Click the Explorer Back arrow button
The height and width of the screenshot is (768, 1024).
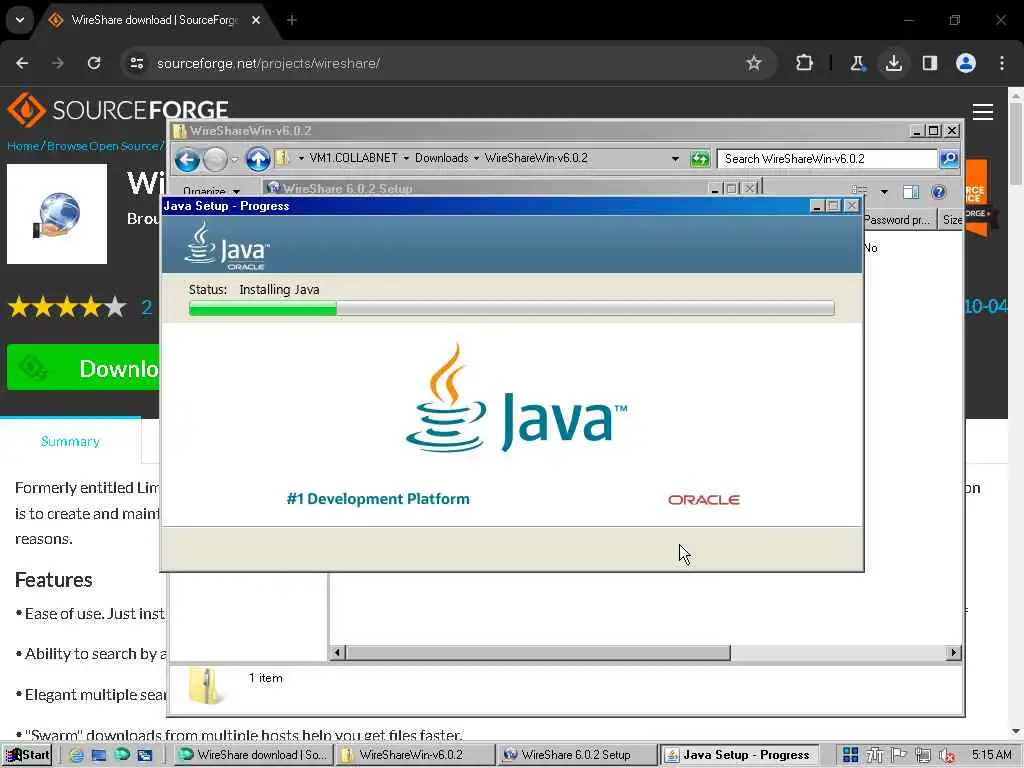(x=187, y=159)
